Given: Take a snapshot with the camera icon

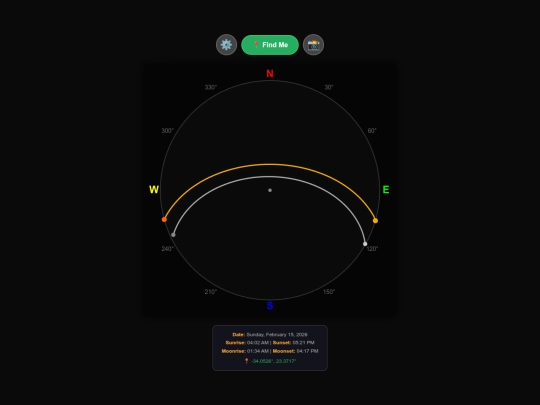Looking at the screenshot, I should 313,45.
